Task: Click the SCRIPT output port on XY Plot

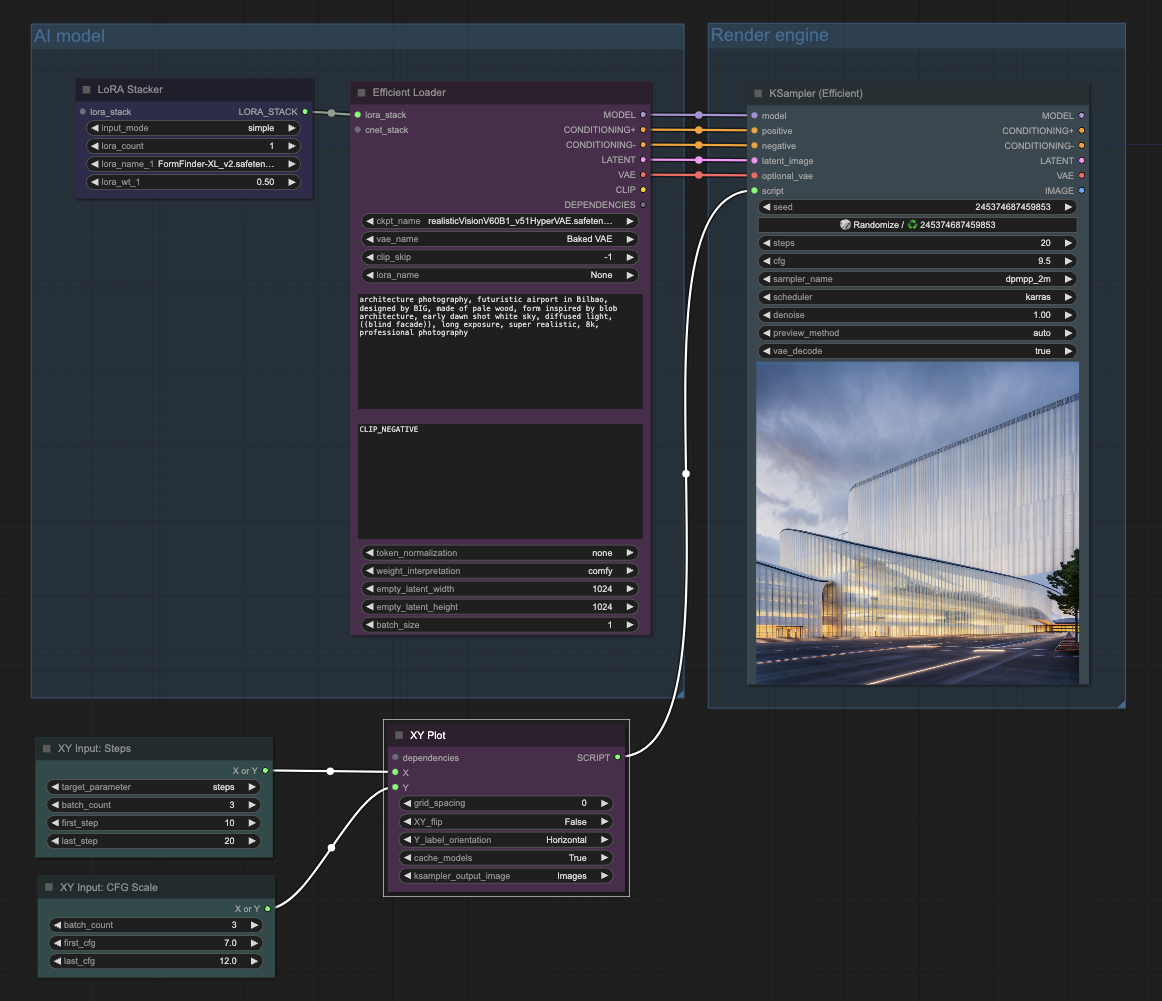Action: [617, 757]
